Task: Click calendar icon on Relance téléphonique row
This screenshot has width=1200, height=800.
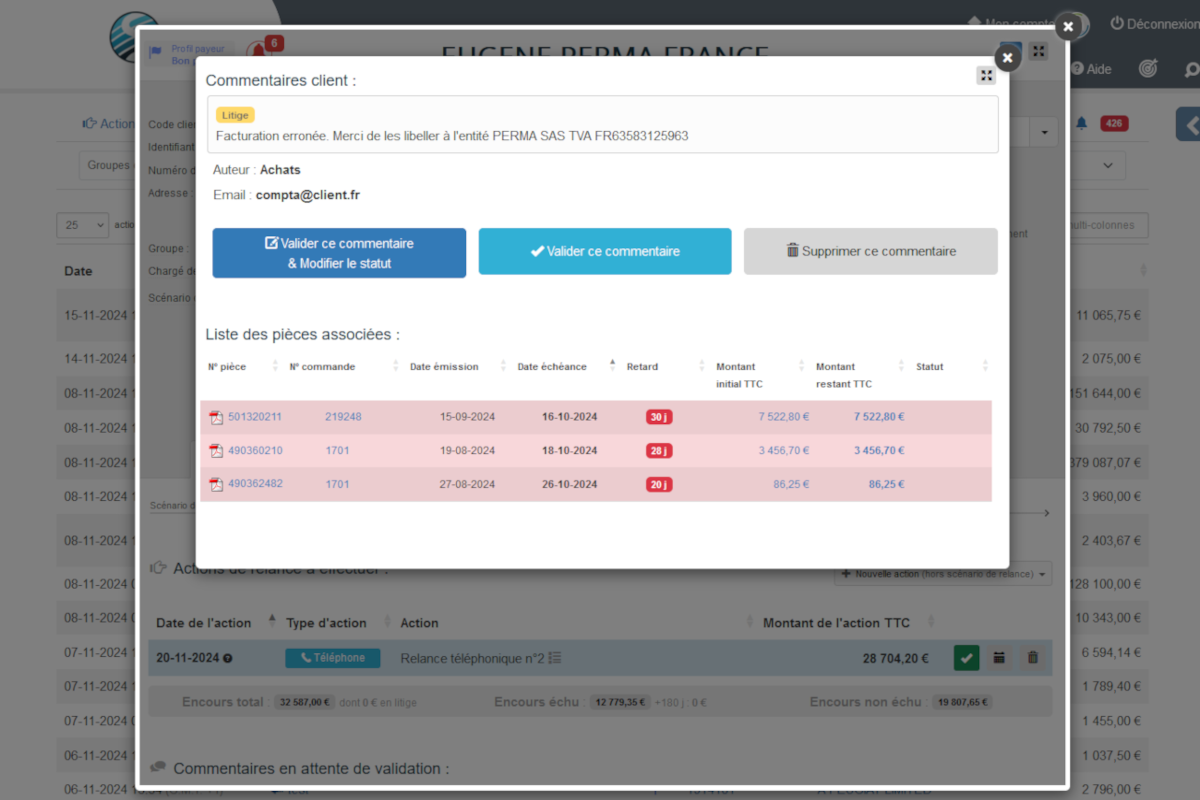Action: coord(998,658)
